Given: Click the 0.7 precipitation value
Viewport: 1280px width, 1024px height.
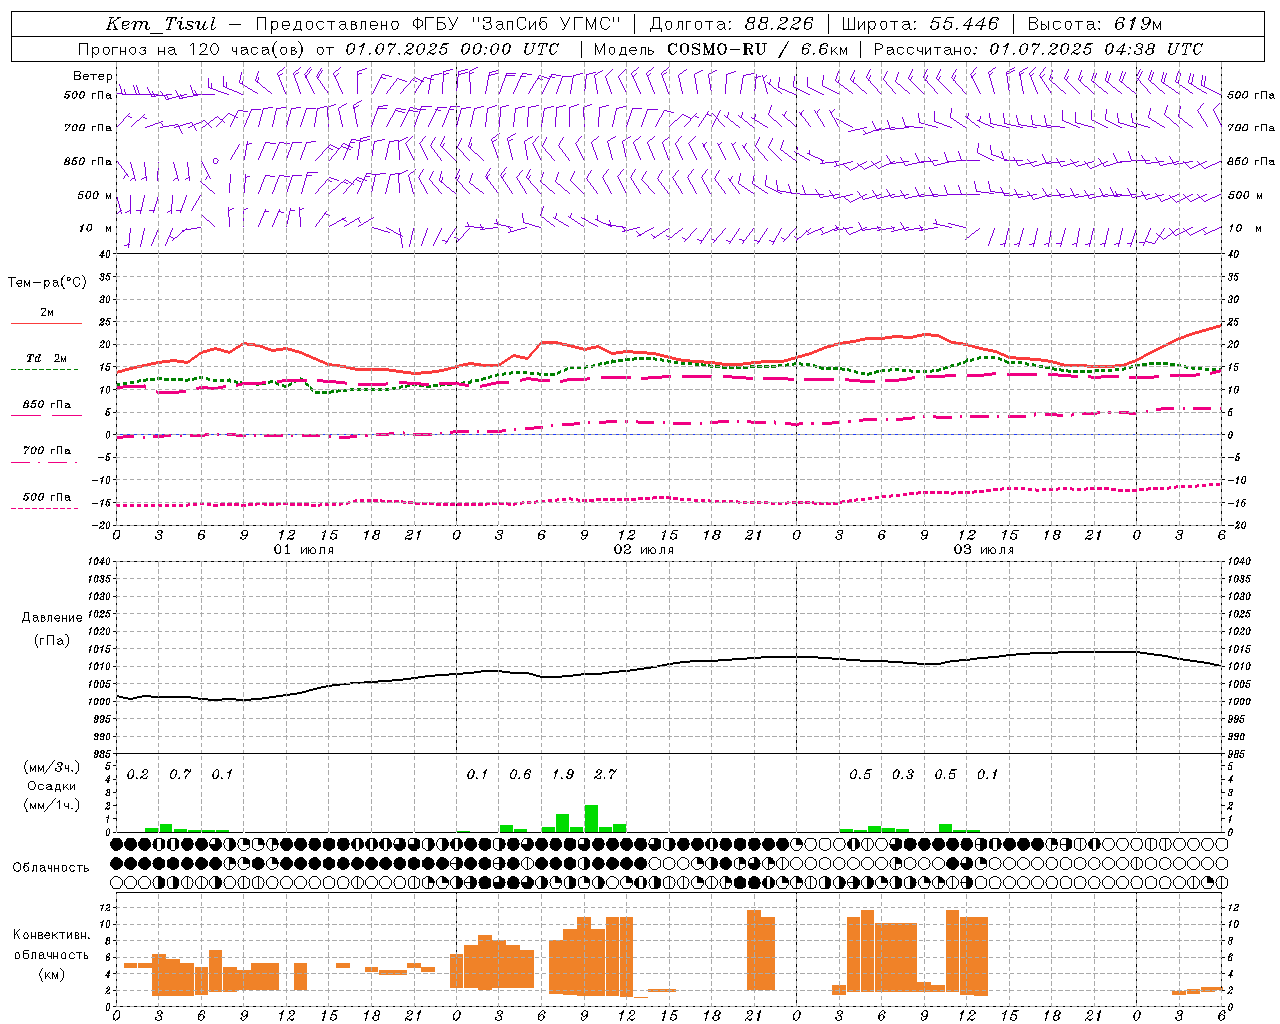Looking at the screenshot, I should point(180,774).
